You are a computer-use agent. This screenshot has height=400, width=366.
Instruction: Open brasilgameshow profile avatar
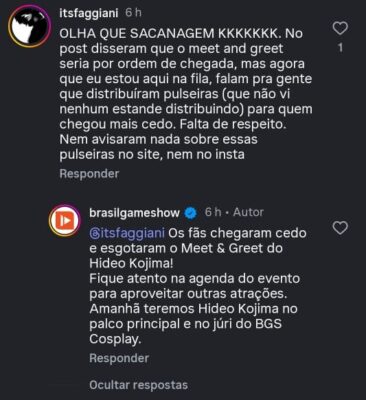coord(65,221)
